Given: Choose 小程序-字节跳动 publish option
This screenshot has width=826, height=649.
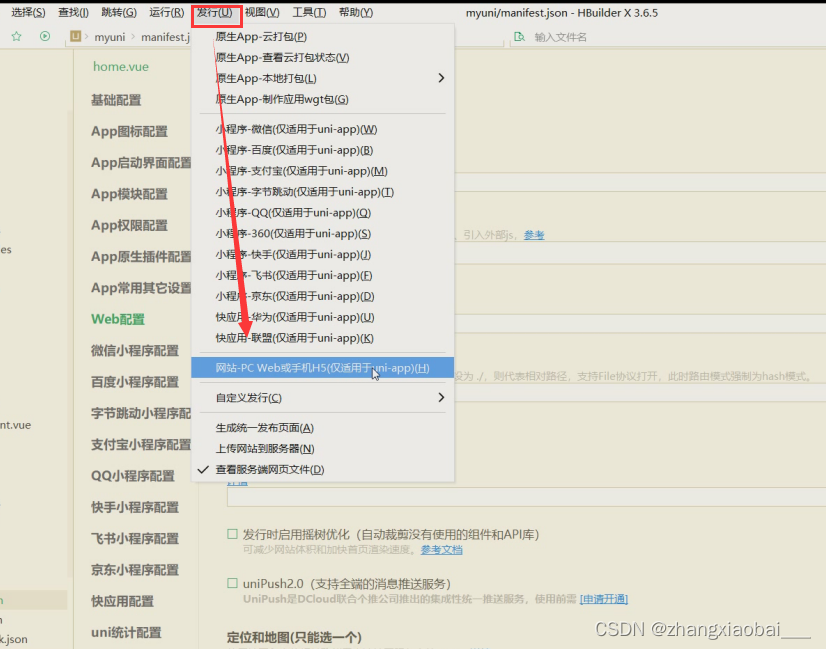Looking at the screenshot, I should pos(322,192).
